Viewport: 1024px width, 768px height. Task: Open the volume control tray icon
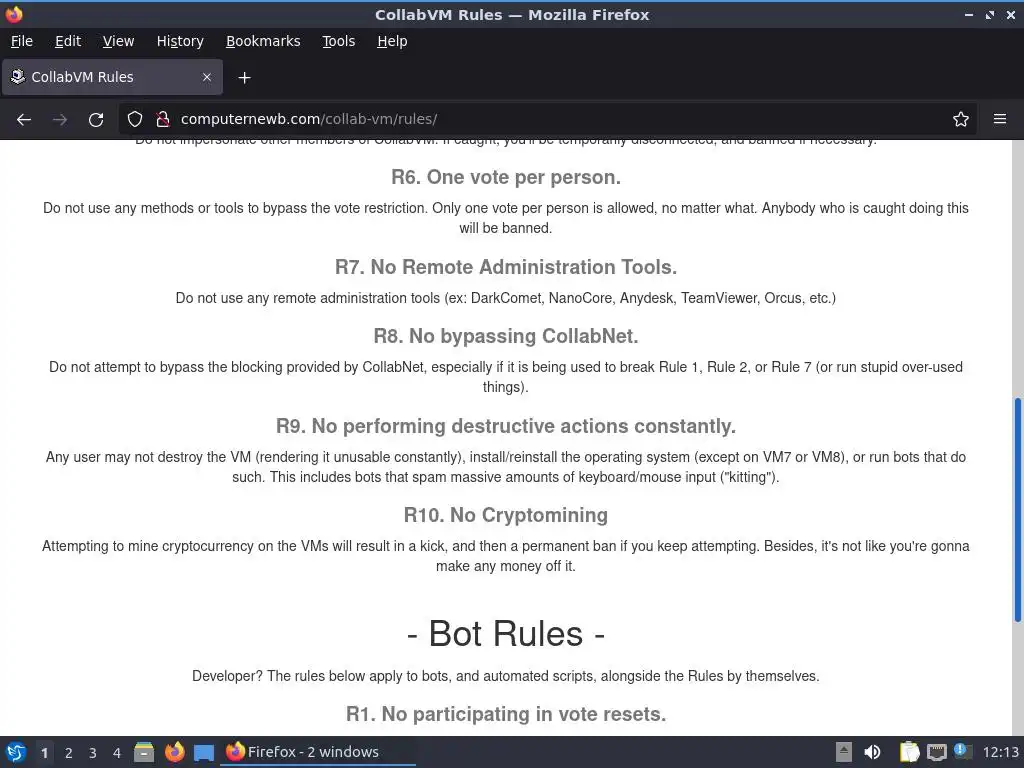(x=872, y=752)
